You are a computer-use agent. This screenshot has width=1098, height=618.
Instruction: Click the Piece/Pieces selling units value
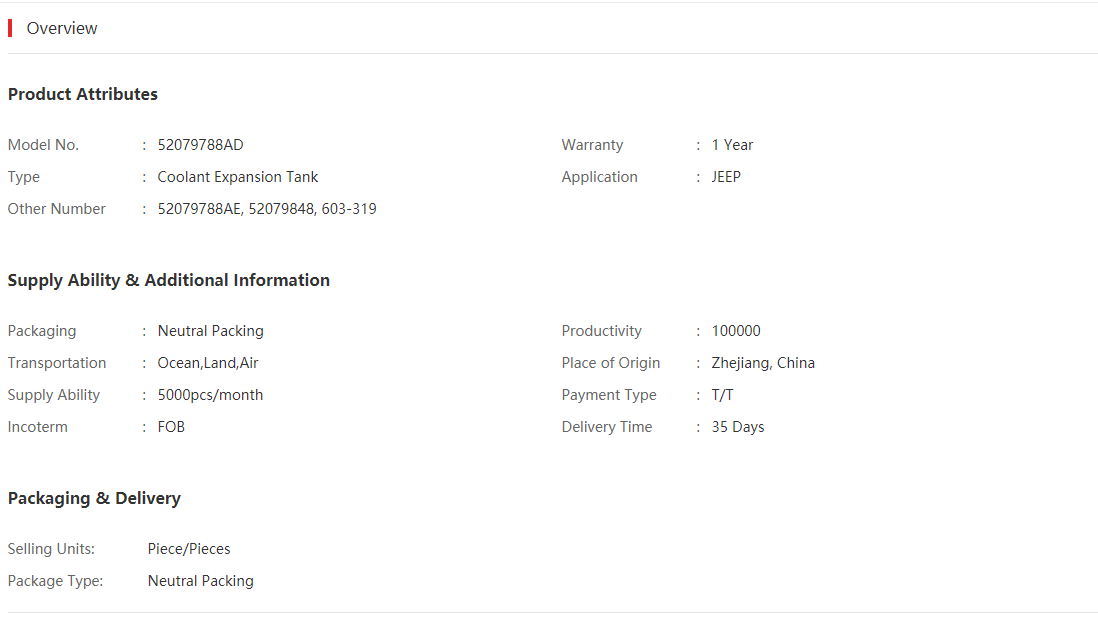188,549
